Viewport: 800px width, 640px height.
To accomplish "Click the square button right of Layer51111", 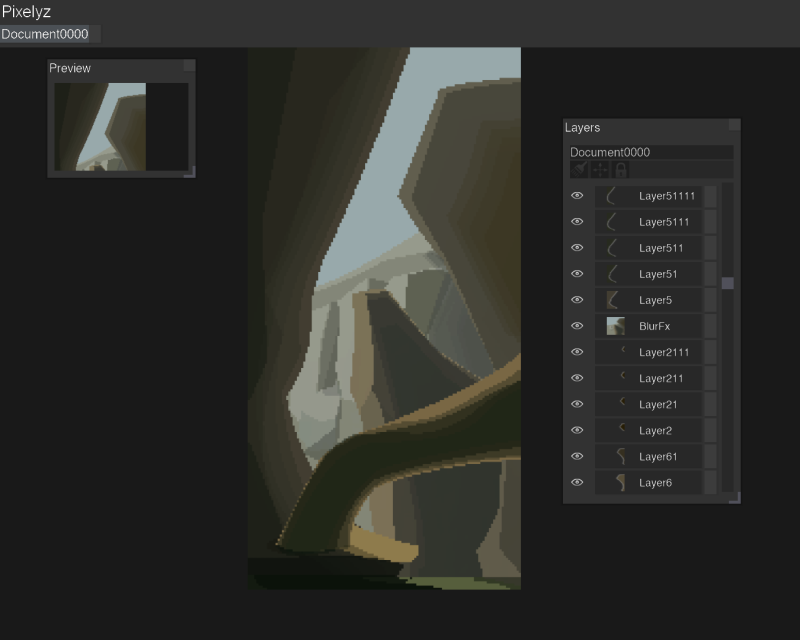I will [x=710, y=196].
